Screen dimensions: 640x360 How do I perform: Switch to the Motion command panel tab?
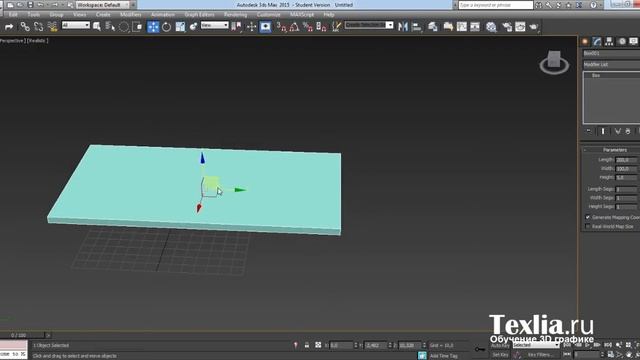tap(622, 41)
